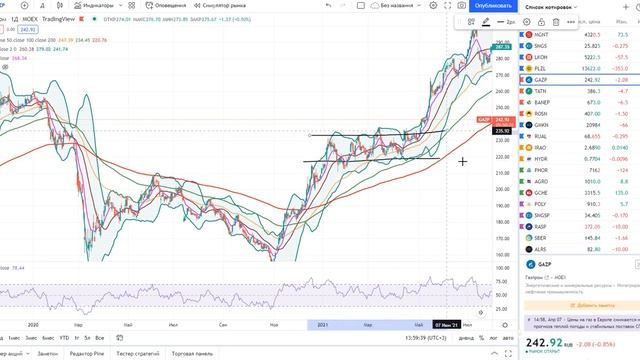This screenshot has height=360, width=640.
Task: Select PHOR in the watchlist
Action: tap(580, 170)
